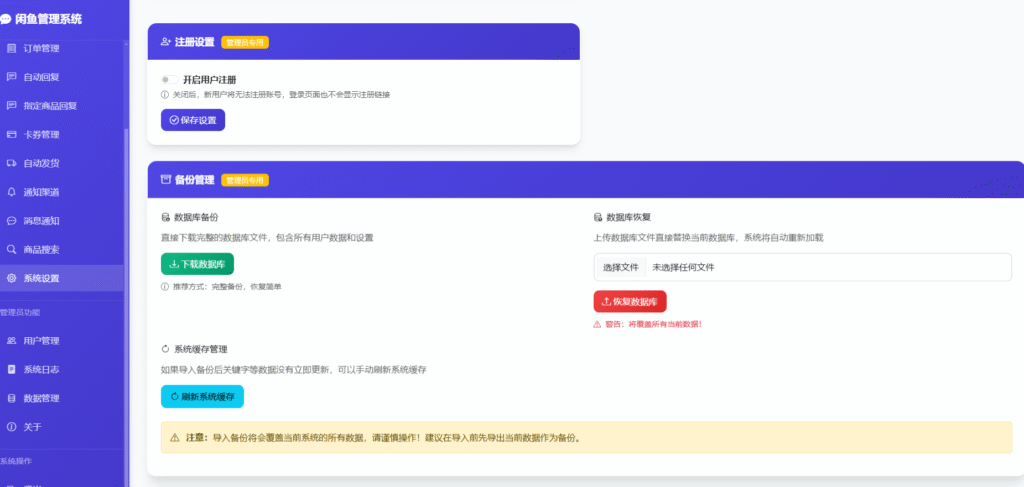The width and height of the screenshot is (1024, 487).
Task: Click the 系统缓存管理 refresh icon
Action: click(x=165, y=349)
